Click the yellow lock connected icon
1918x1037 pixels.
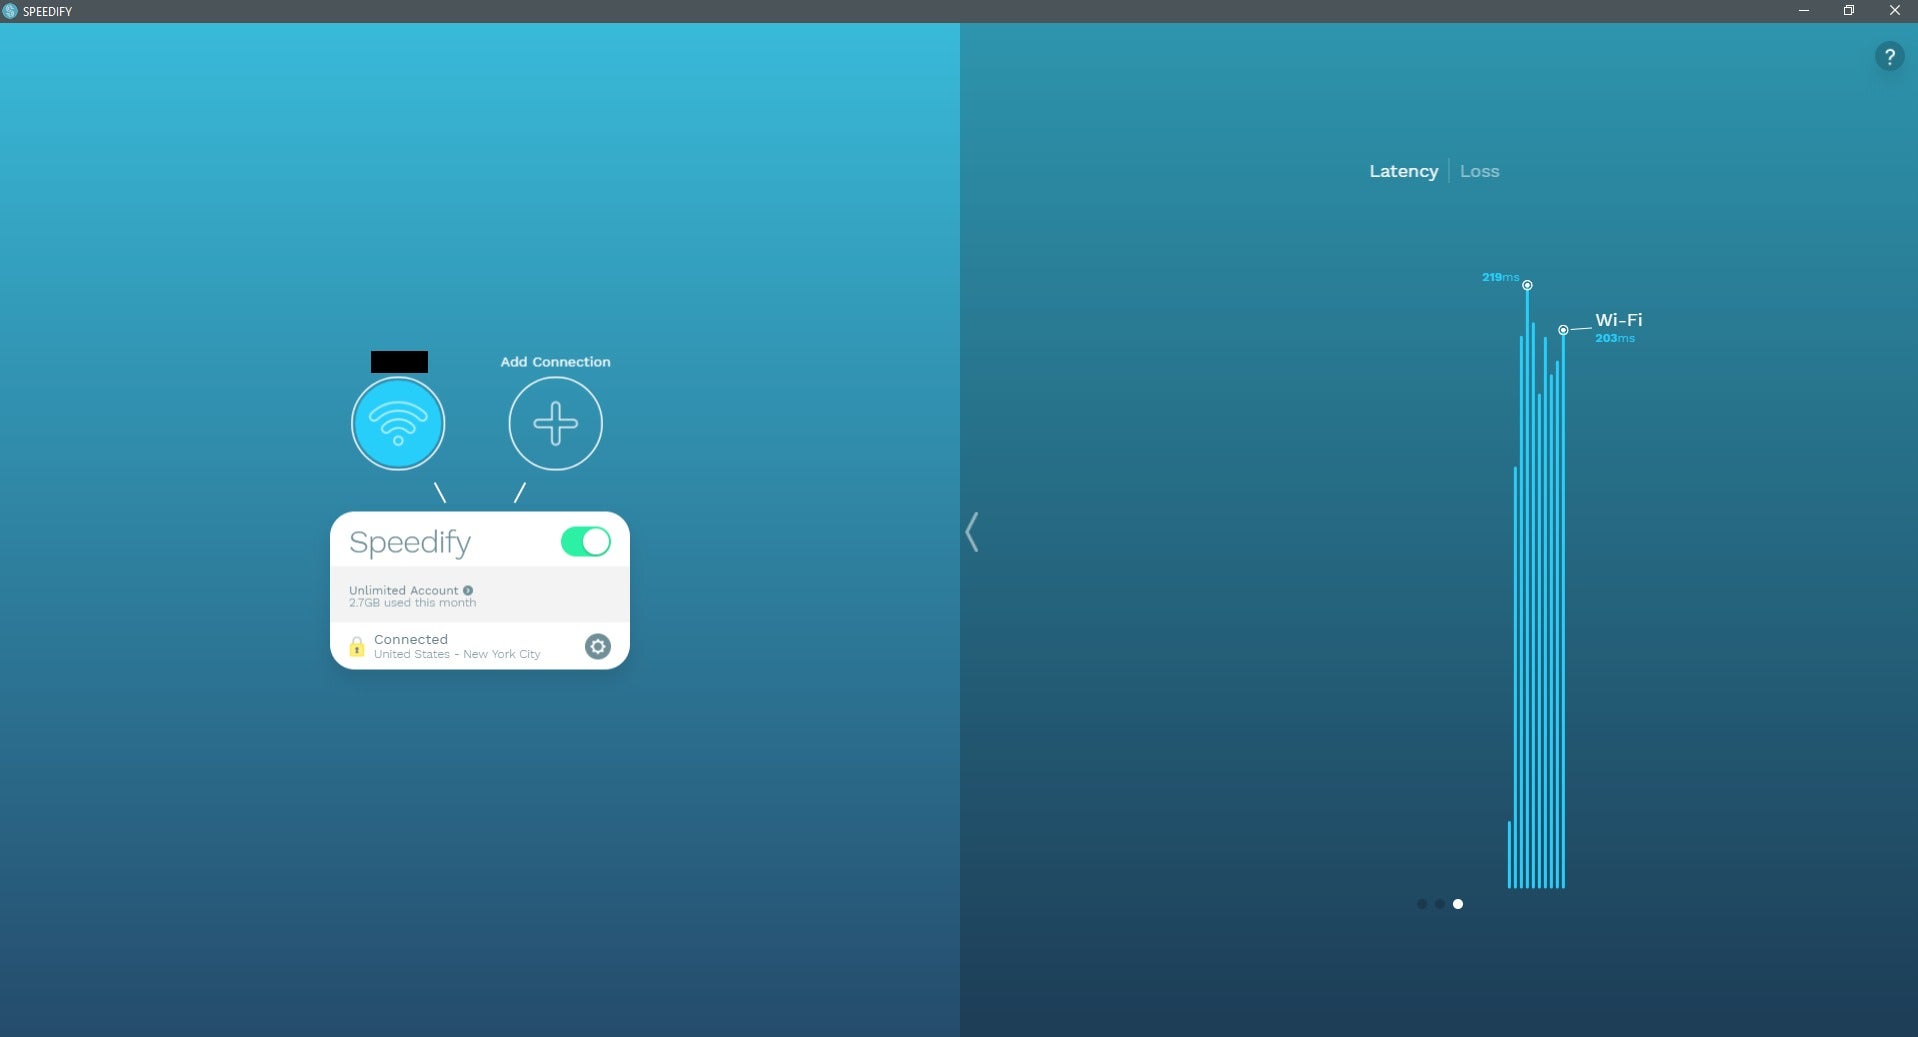[357, 647]
